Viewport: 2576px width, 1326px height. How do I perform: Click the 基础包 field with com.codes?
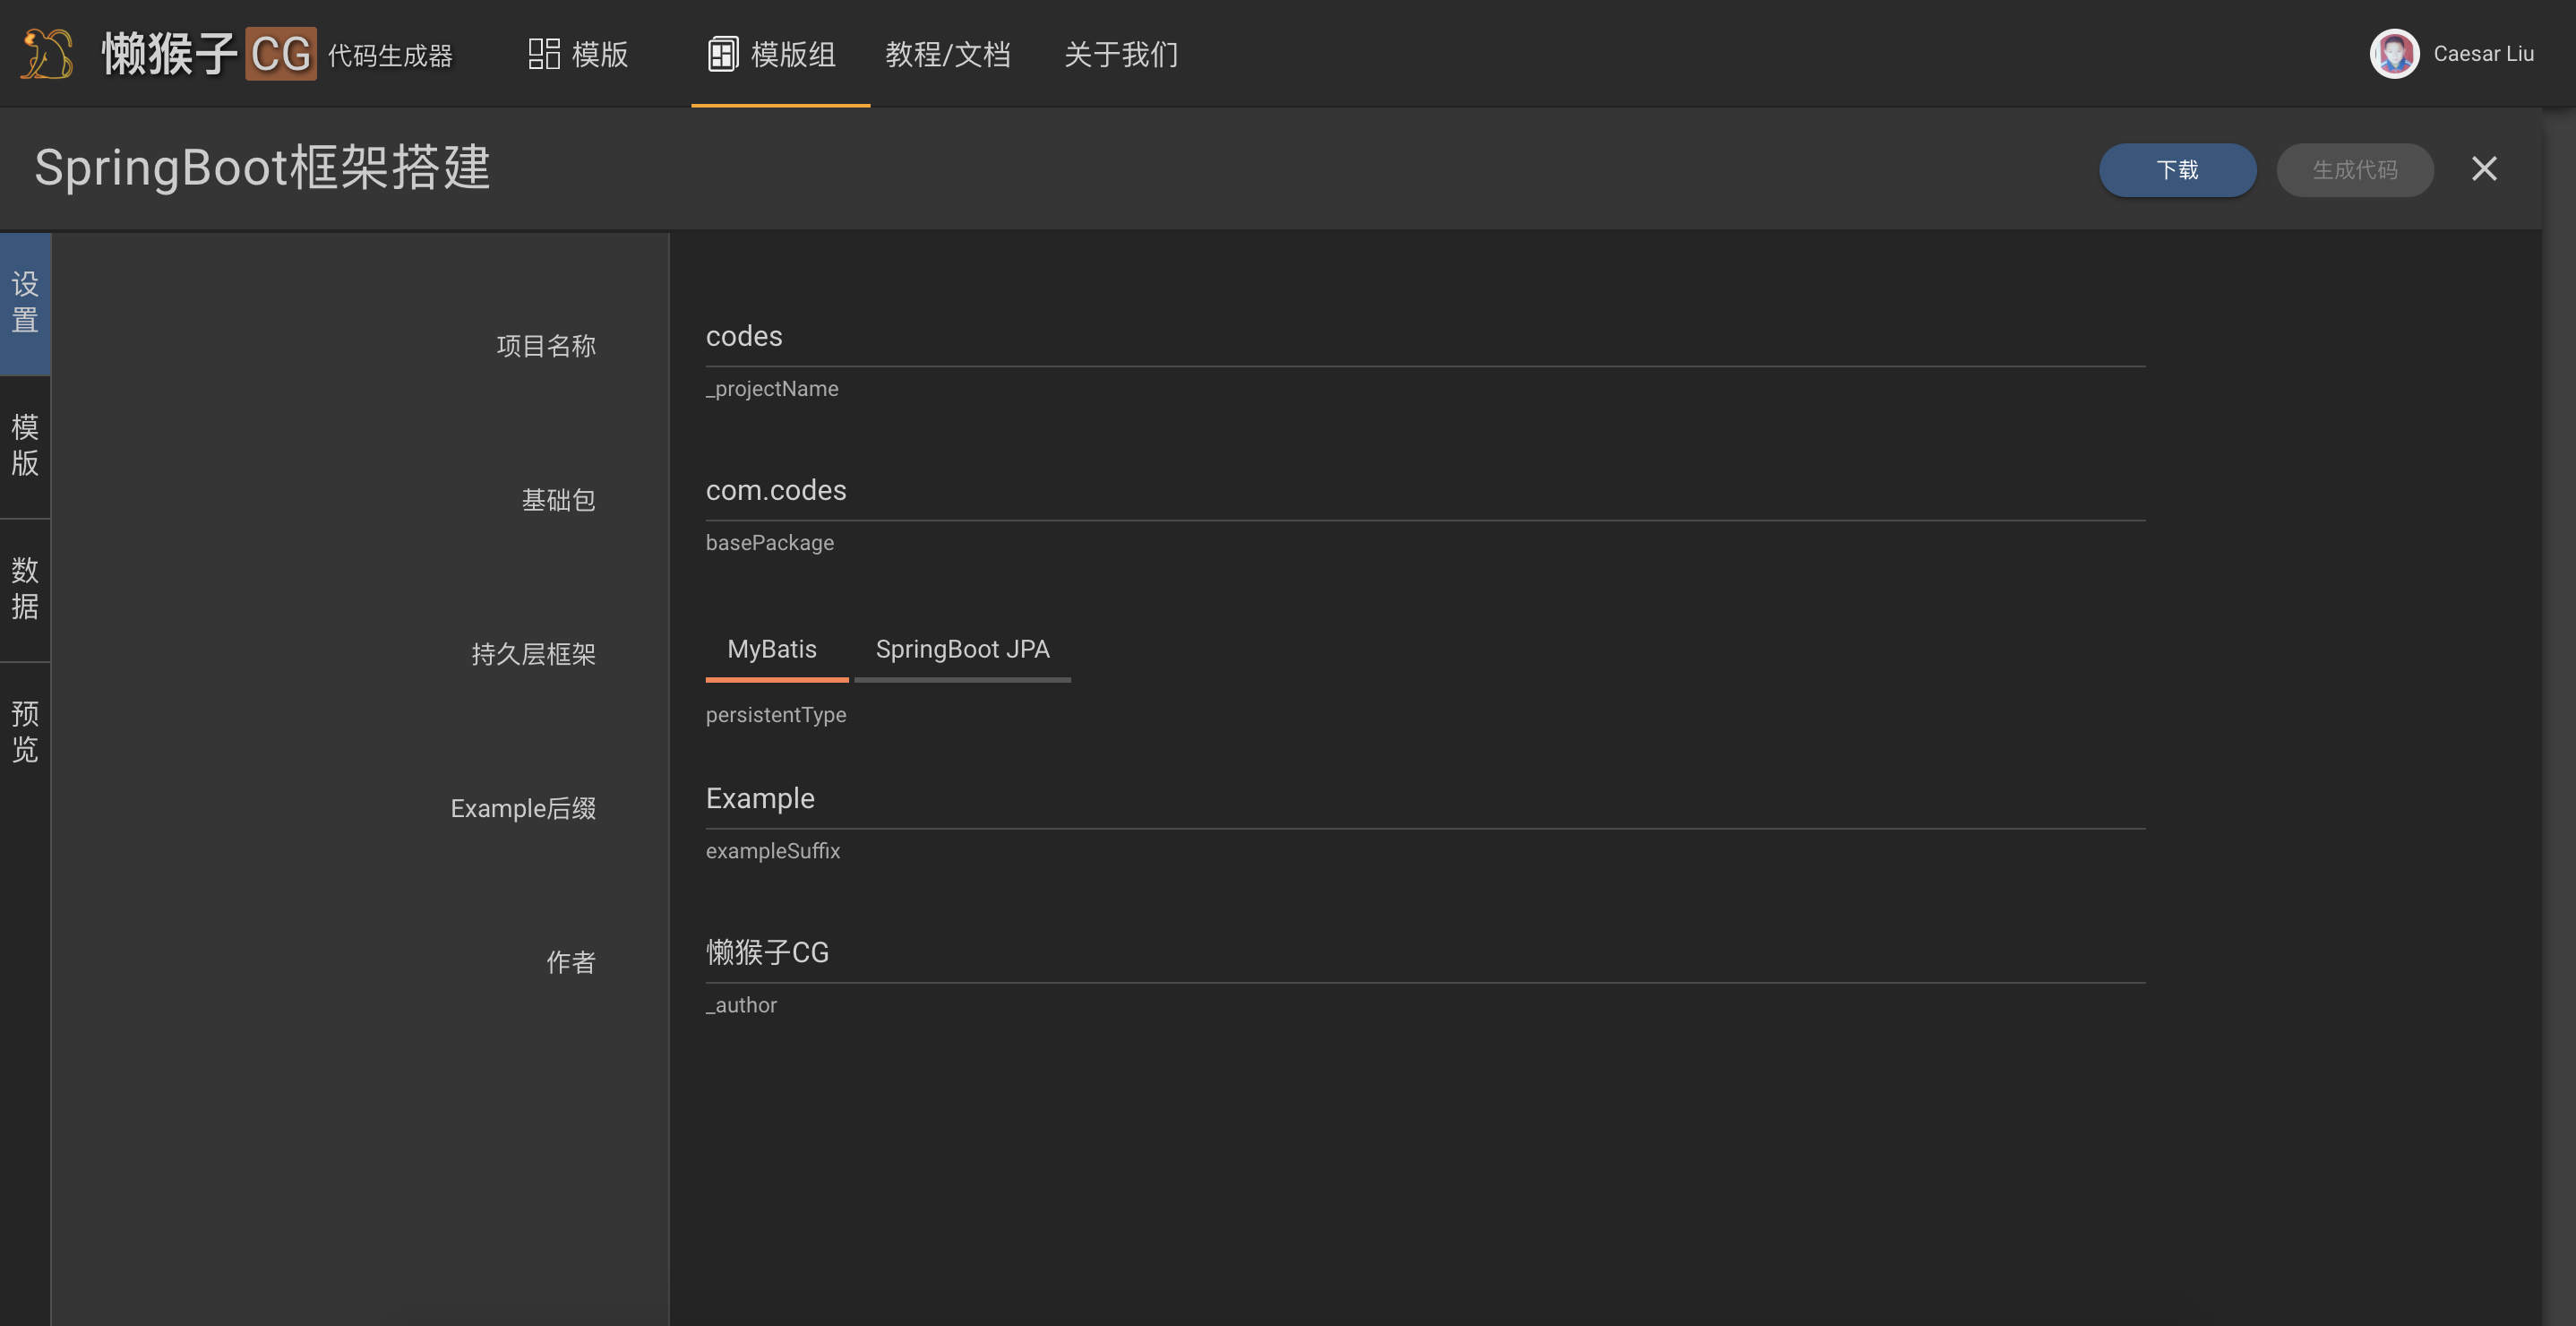pos(1424,491)
